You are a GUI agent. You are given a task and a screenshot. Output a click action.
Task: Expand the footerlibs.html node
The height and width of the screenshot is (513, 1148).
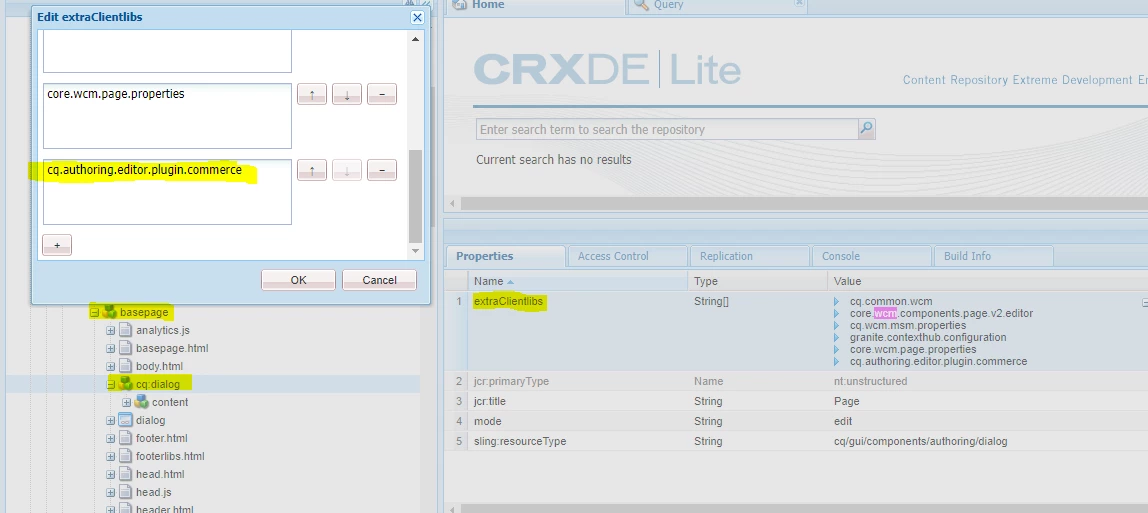click(x=111, y=457)
